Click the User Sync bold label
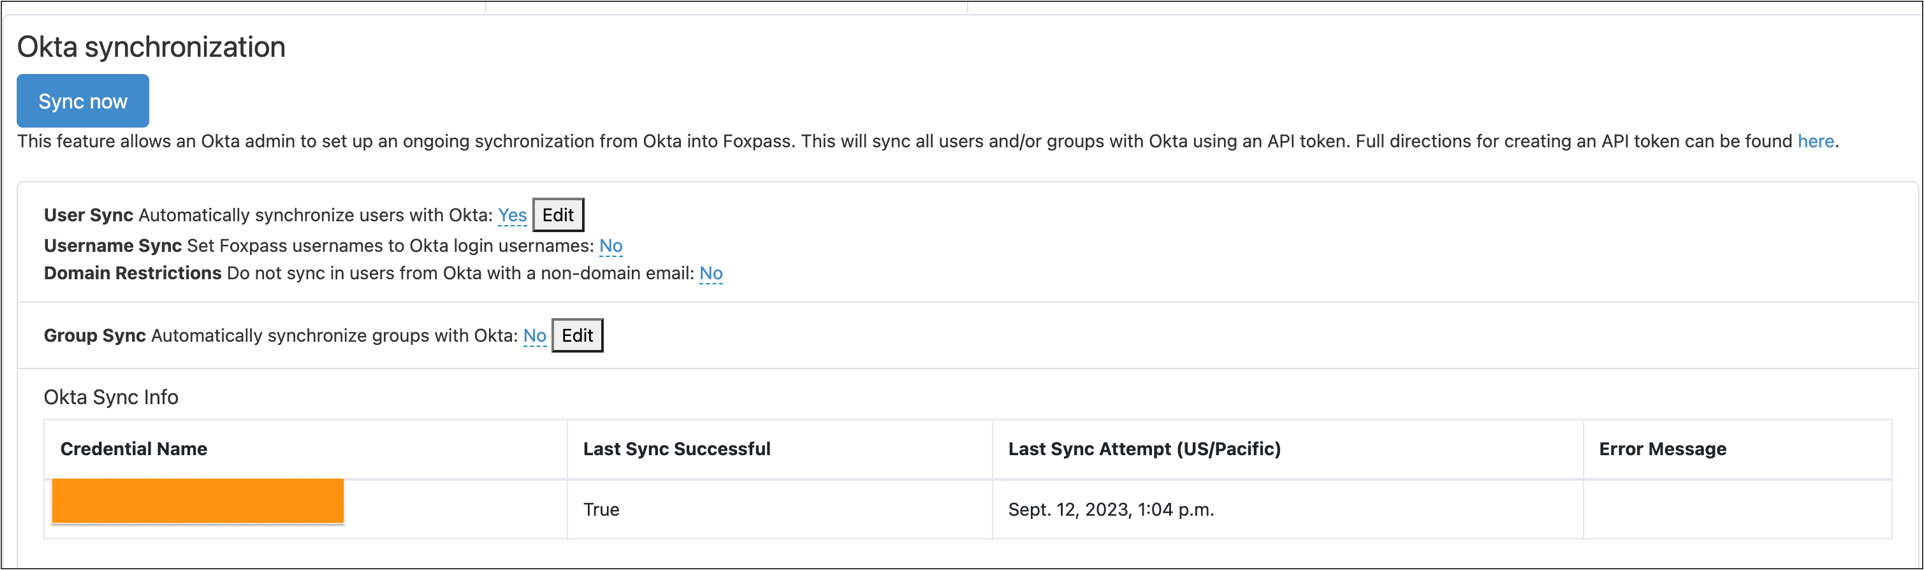This screenshot has height=570, width=1924. (88, 216)
